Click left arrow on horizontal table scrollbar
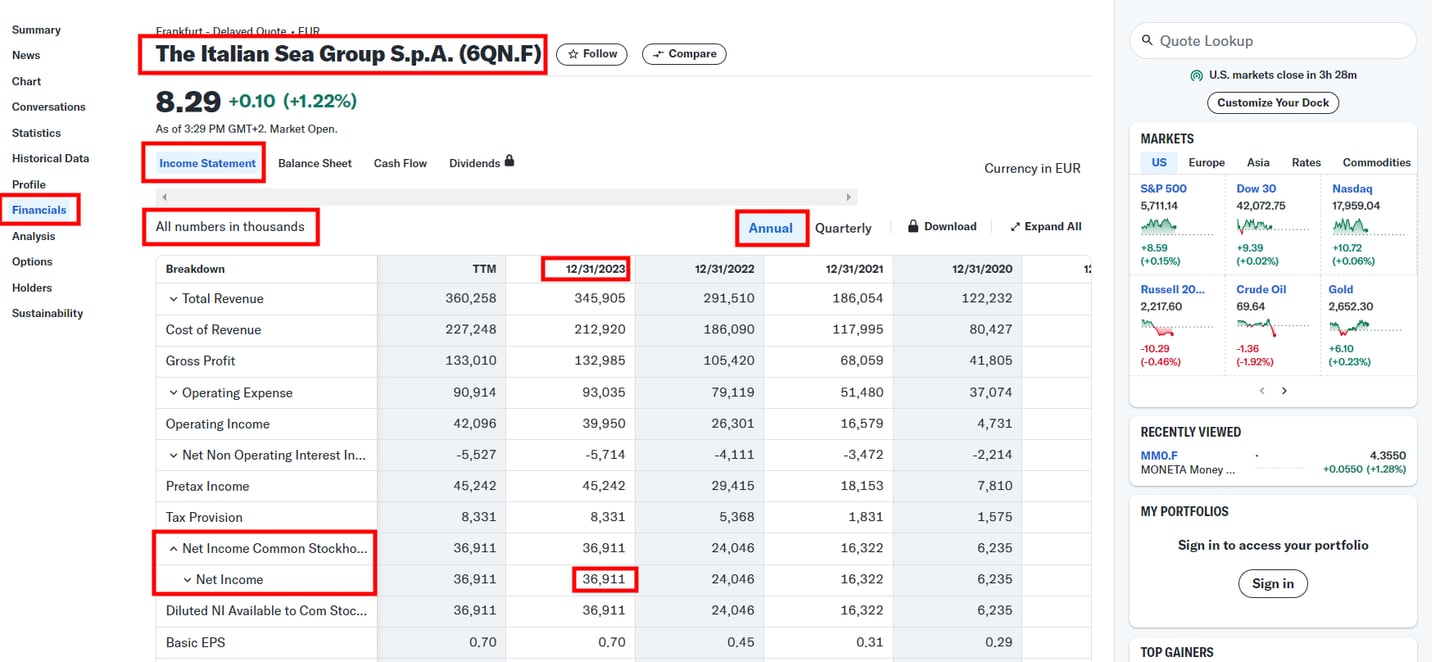The width and height of the screenshot is (1440, 662). click(x=164, y=197)
